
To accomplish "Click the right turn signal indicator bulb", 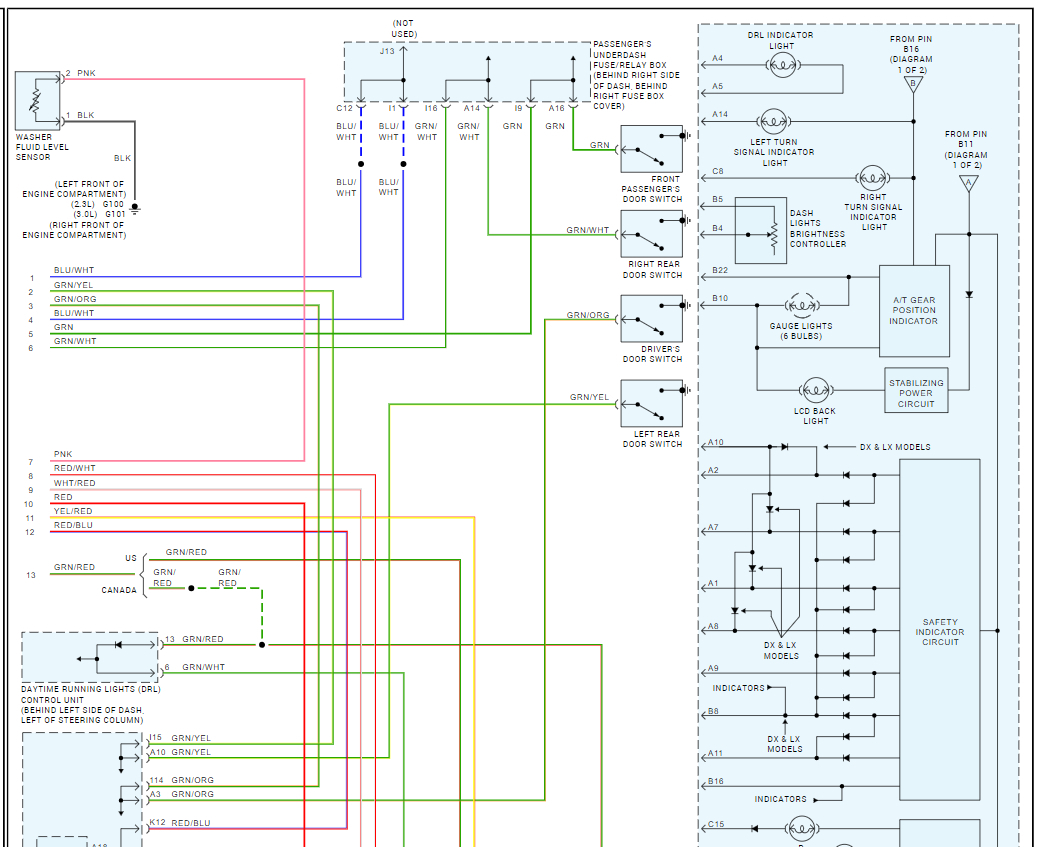I will click(x=872, y=178).
